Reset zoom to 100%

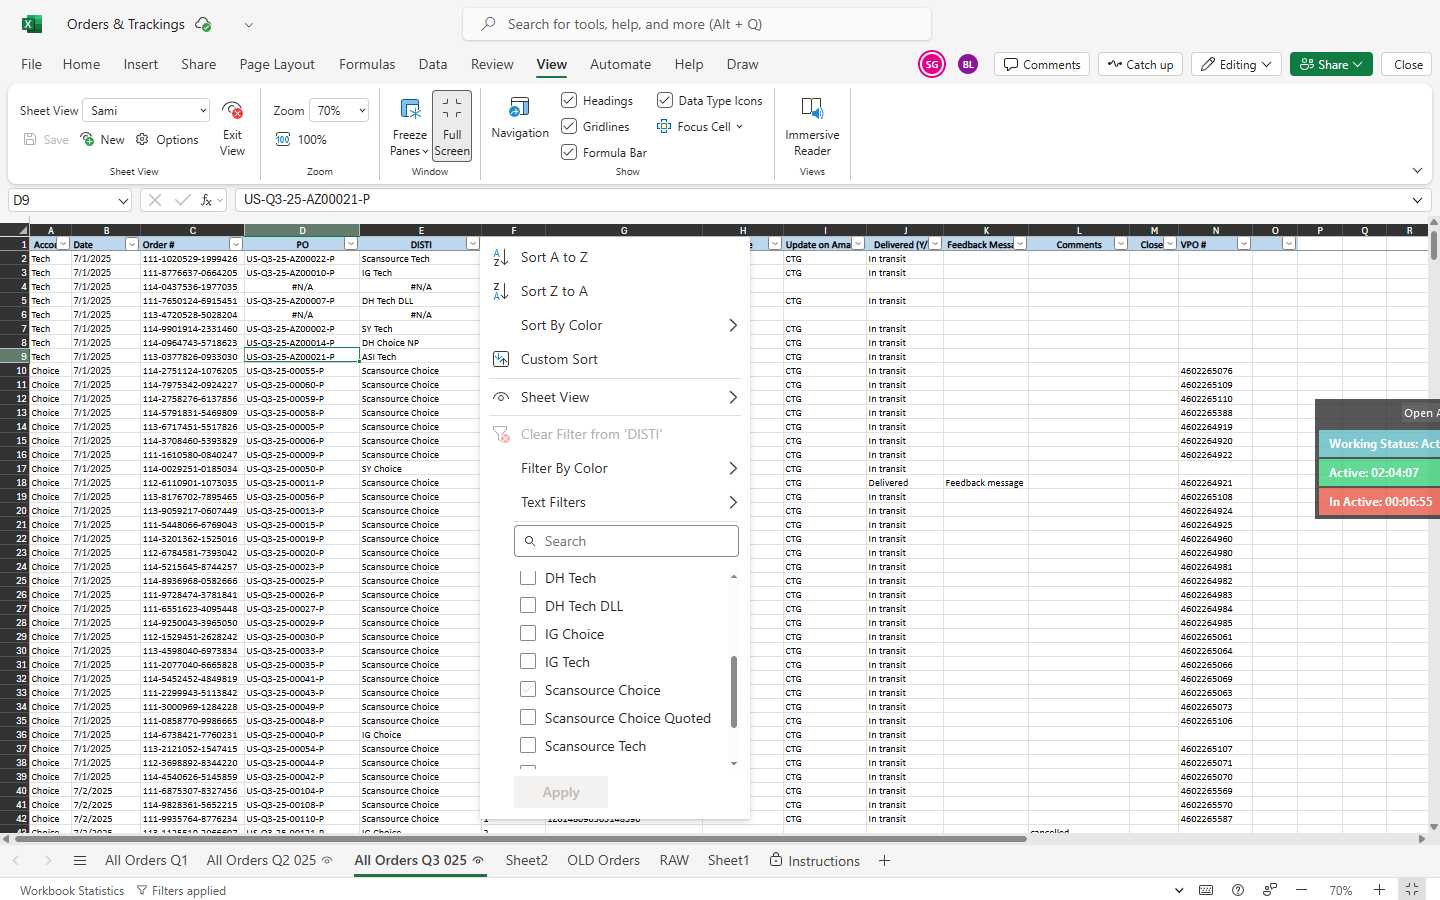point(302,140)
